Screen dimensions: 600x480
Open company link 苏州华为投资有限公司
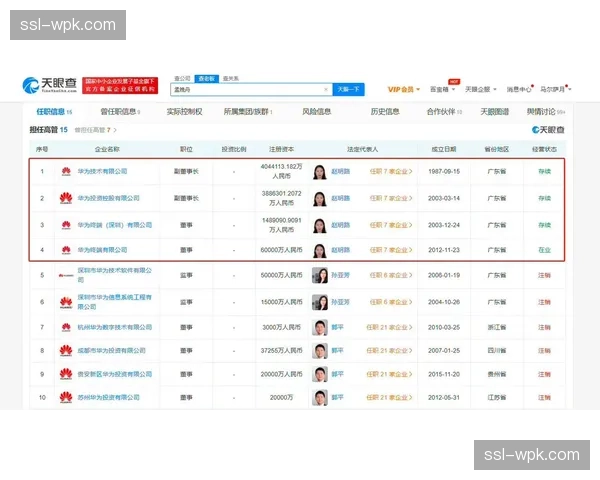[x=108, y=397]
